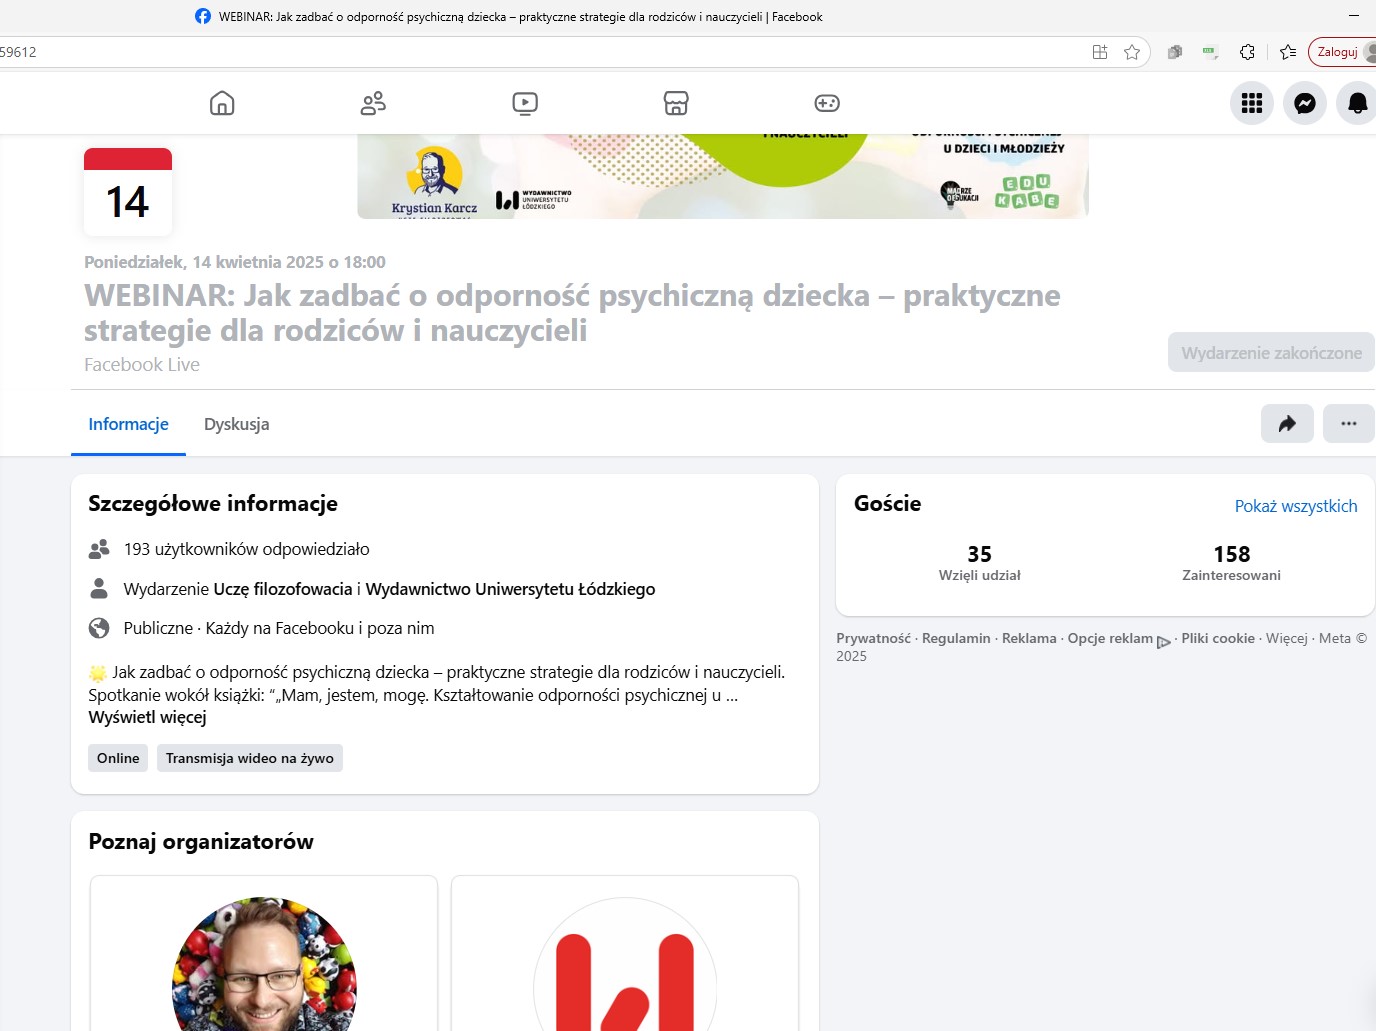
Task: Click the Szczegółowe informacje heading
Action: (213, 503)
